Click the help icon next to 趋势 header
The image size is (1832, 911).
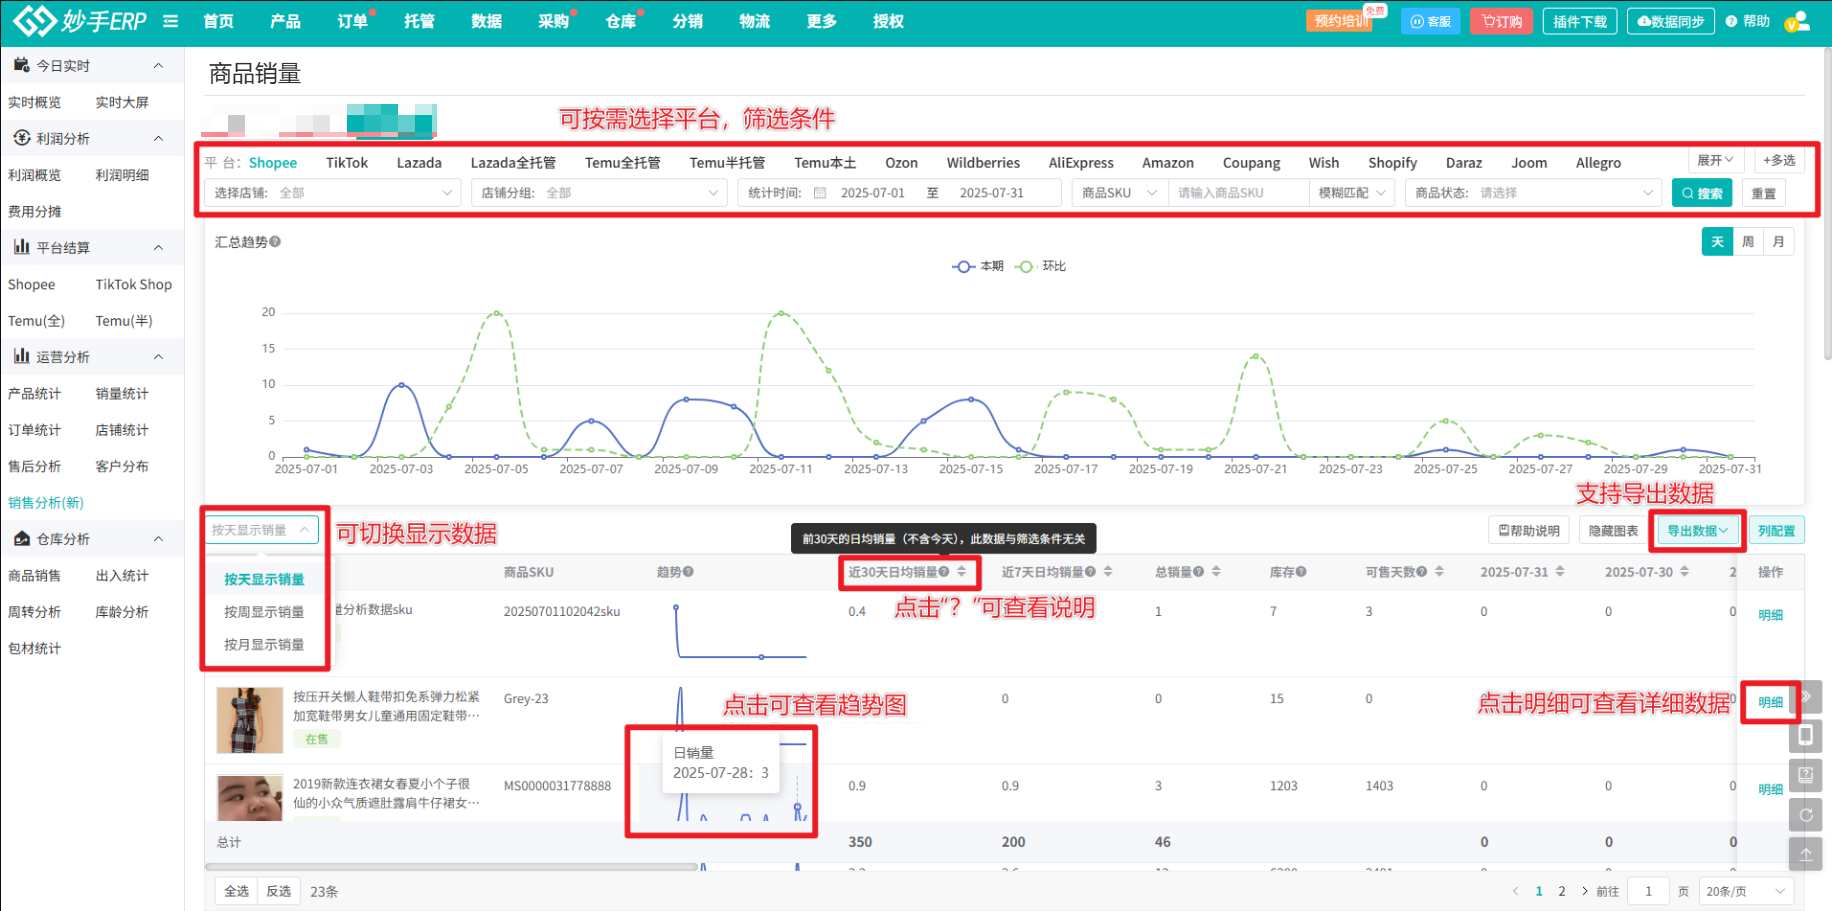click(688, 572)
